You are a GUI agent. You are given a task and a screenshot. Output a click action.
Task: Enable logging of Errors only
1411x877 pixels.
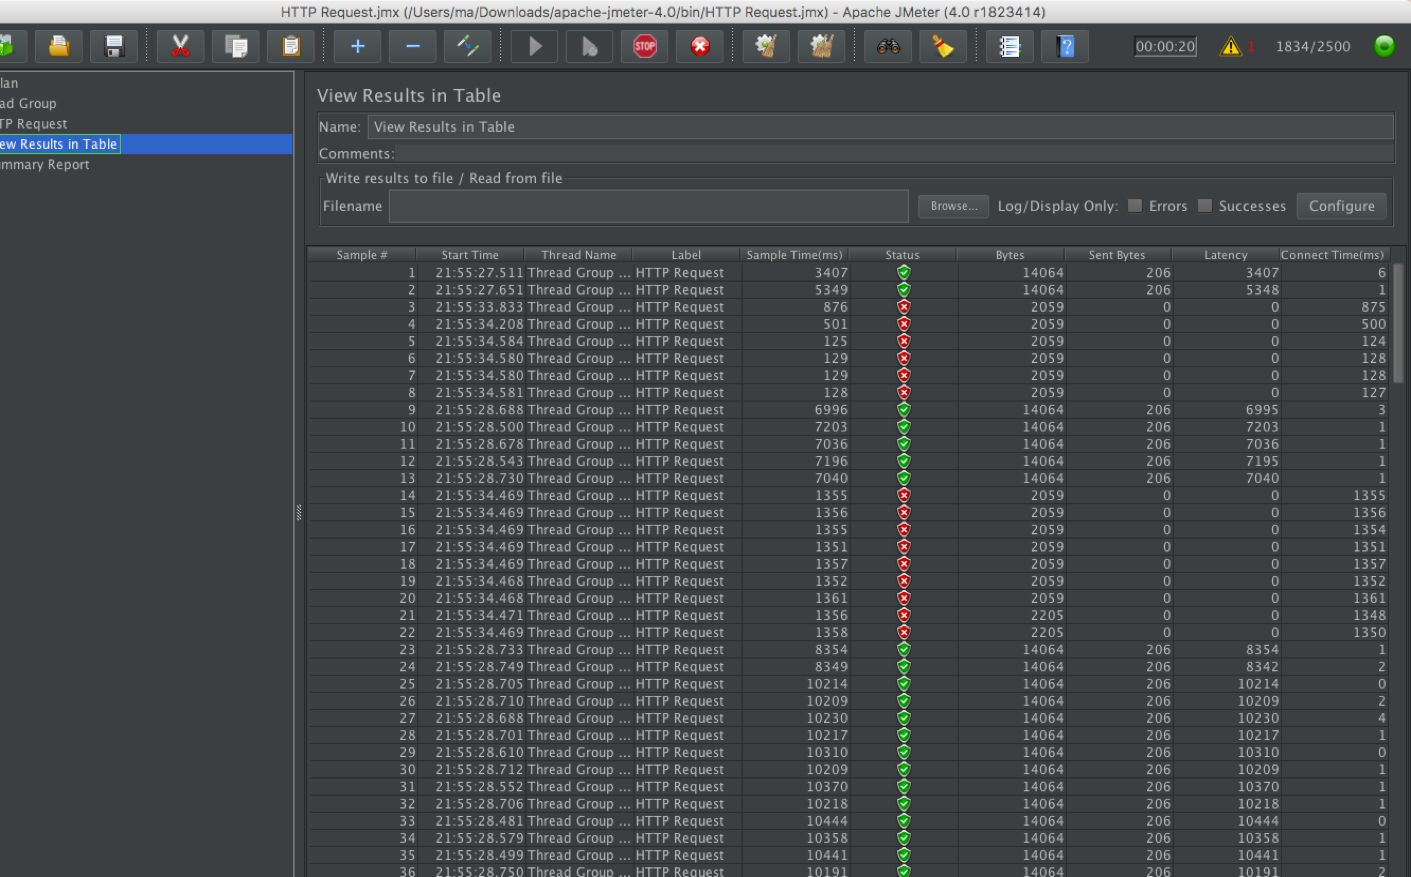(x=1135, y=206)
